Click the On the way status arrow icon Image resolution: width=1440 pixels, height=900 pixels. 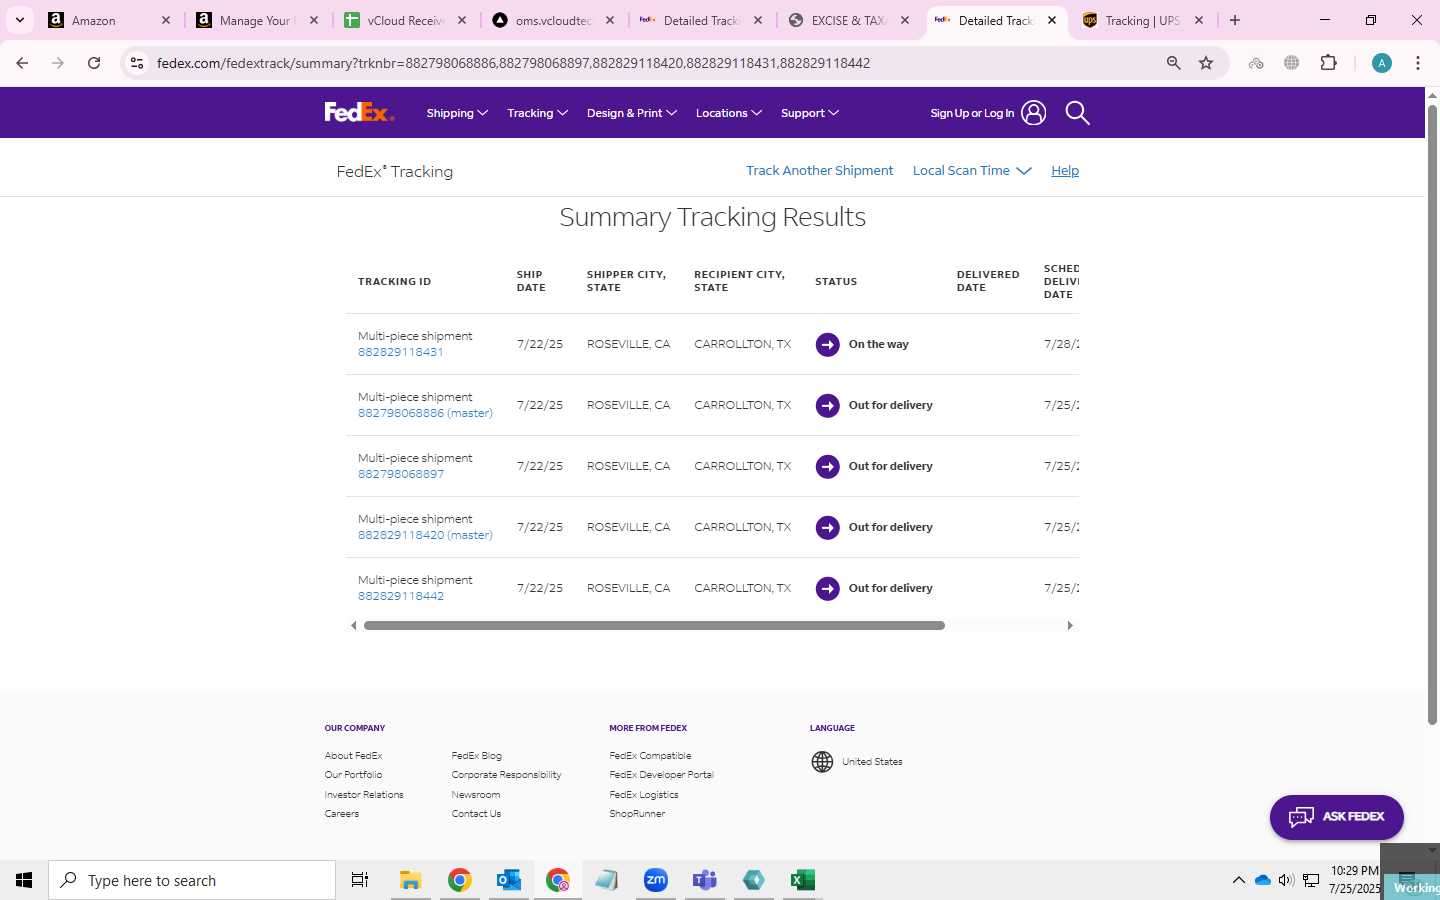(x=827, y=345)
